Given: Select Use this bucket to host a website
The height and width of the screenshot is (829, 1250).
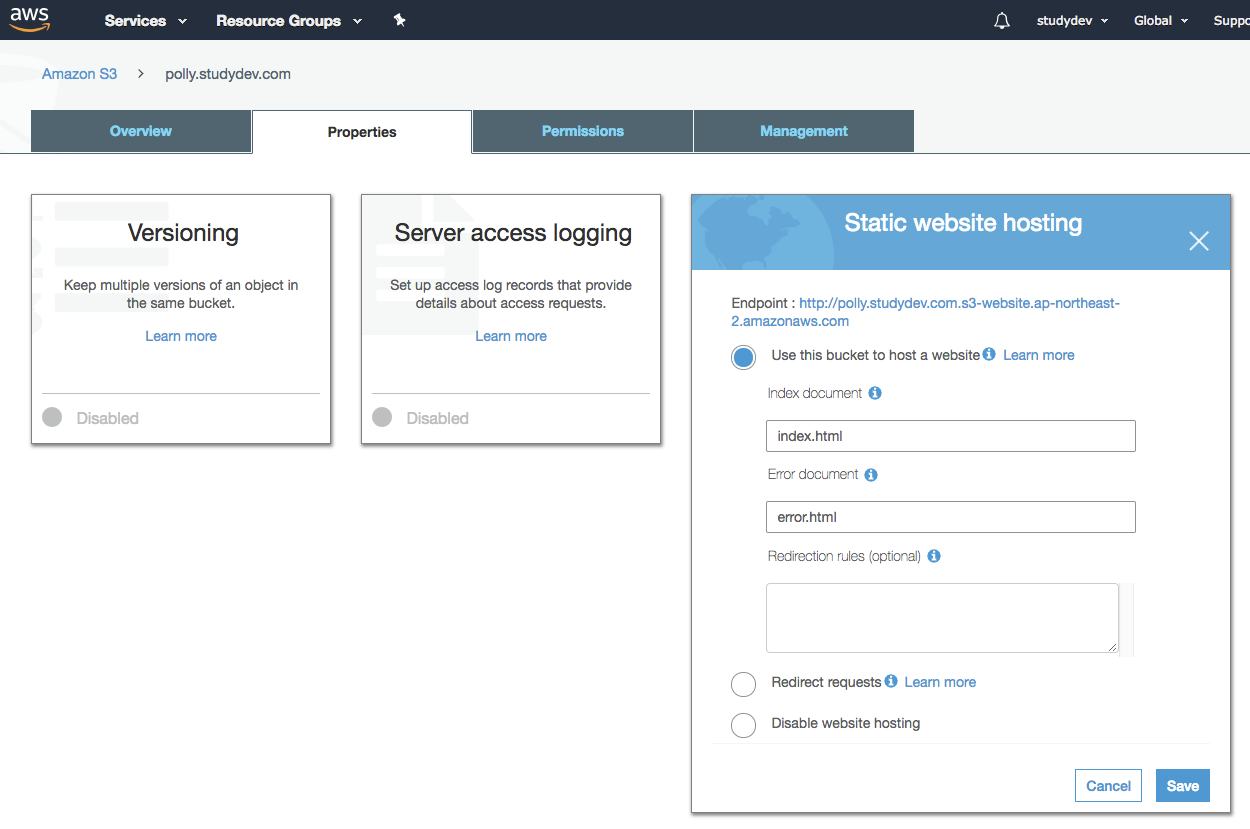Looking at the screenshot, I should [x=743, y=357].
